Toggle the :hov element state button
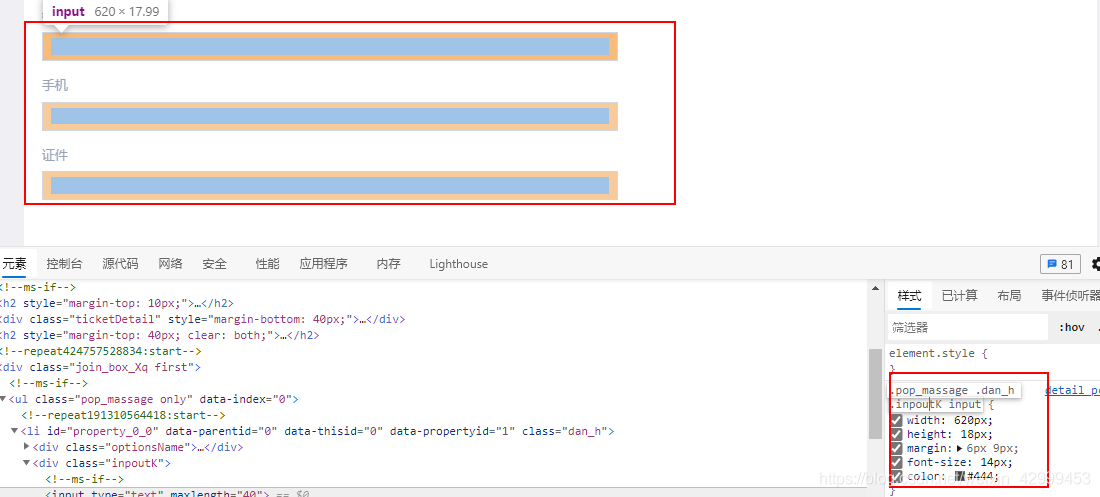The image size is (1100, 497). [1071, 327]
